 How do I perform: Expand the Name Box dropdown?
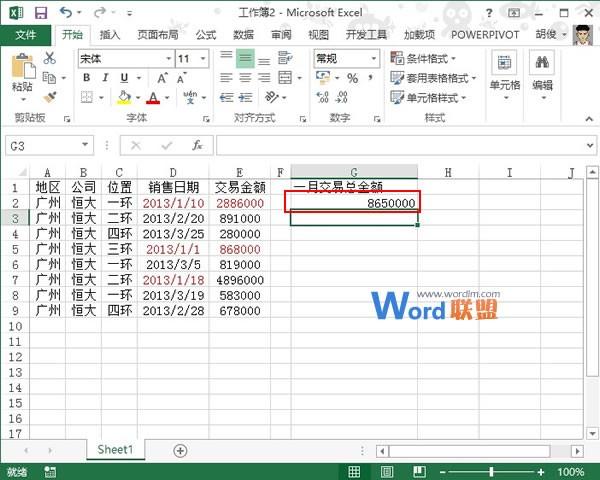click(85, 145)
